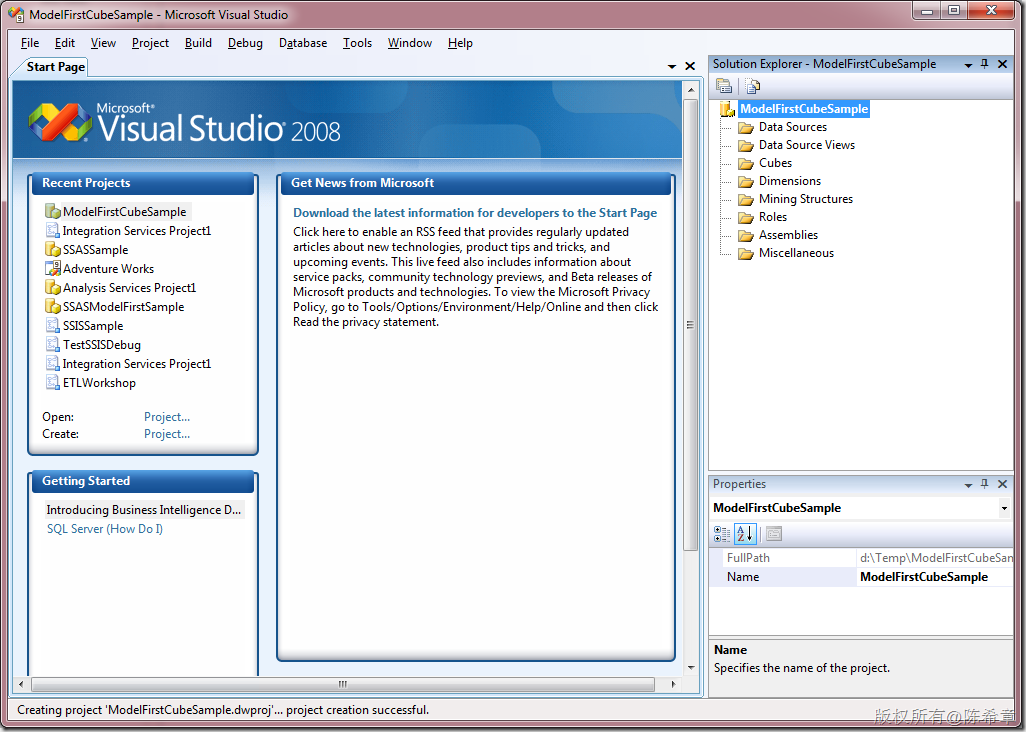Click the SSASModelFirstSample project icon
The image size is (1026, 732).
click(52, 306)
